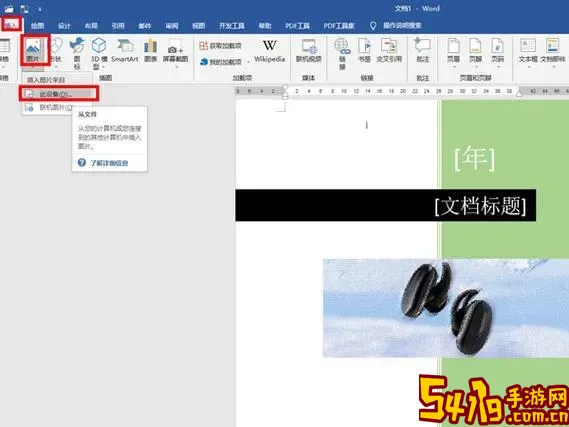Click the Table (表格) icon at ribbon edge
The image size is (569, 427).
[4, 46]
